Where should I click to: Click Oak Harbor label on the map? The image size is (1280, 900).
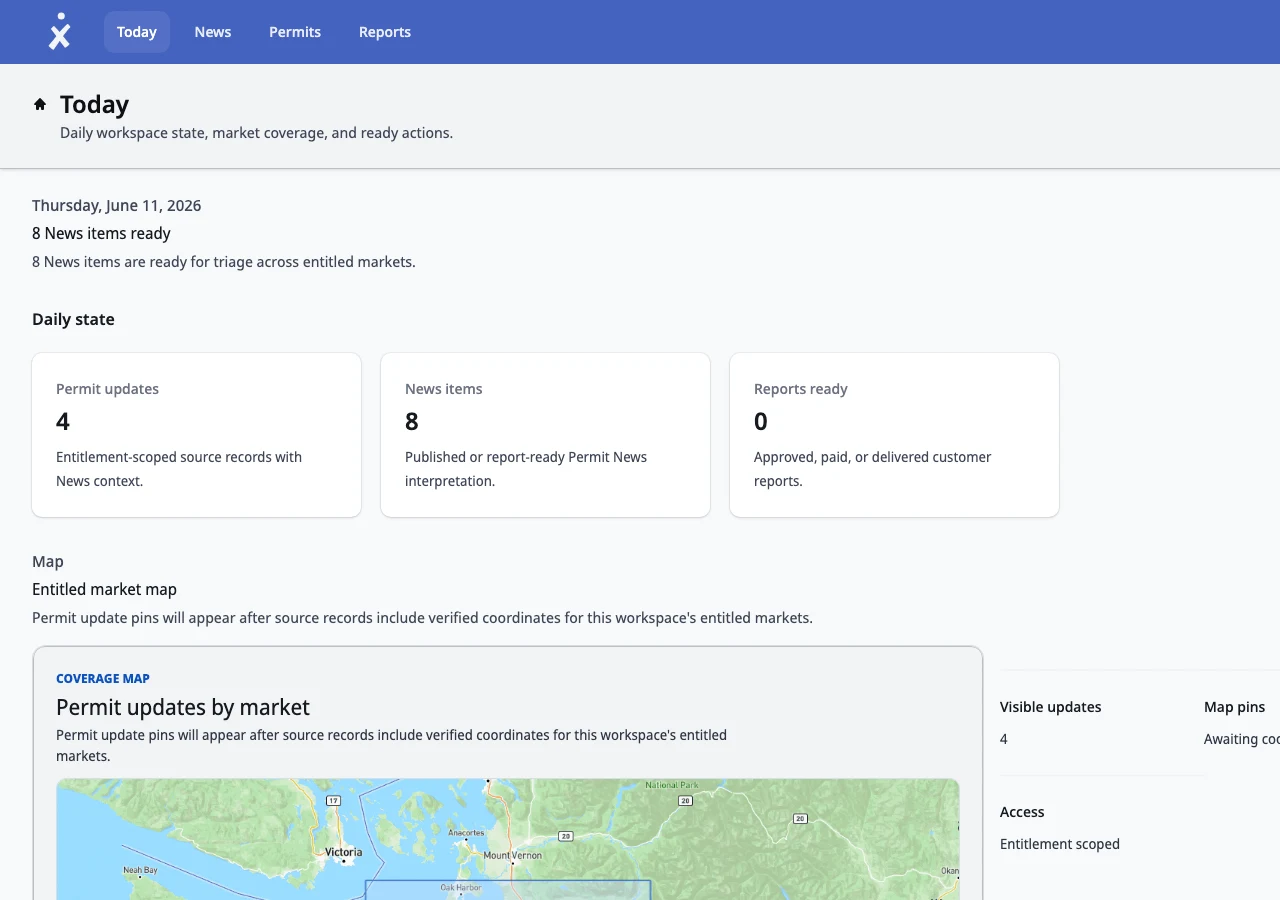[x=461, y=887]
